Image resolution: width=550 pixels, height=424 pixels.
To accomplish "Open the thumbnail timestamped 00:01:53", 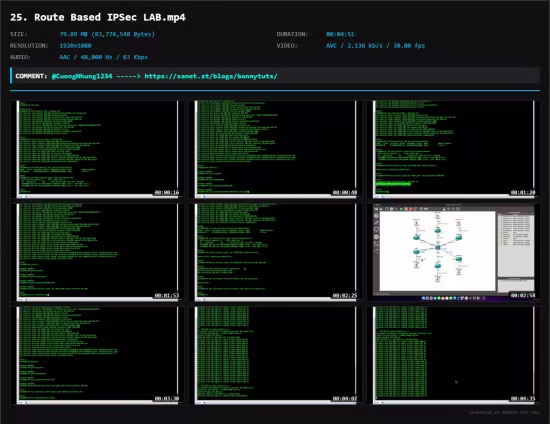I will pyautogui.click(x=97, y=252).
